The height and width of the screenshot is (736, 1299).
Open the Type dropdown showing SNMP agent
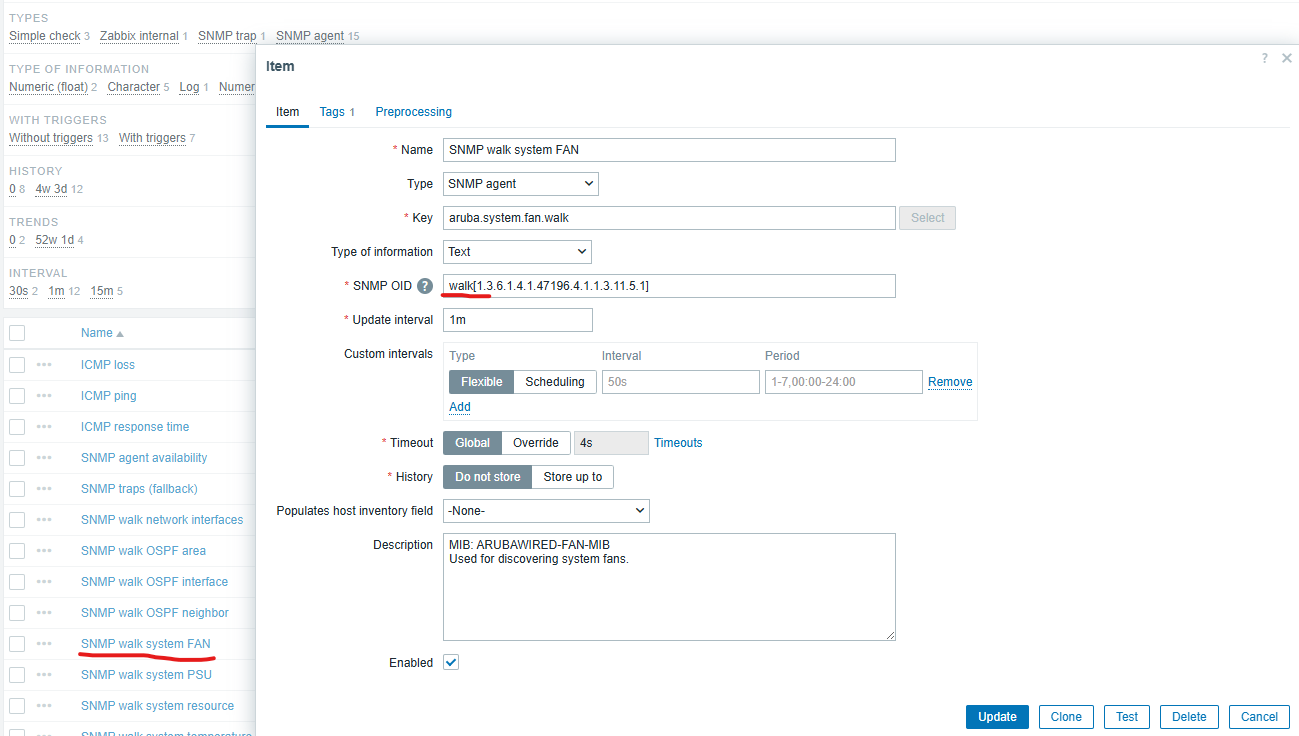(x=520, y=184)
